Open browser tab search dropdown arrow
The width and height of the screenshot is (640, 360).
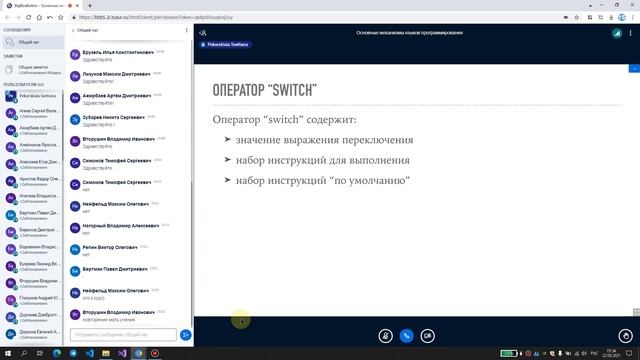click(x=590, y=6)
